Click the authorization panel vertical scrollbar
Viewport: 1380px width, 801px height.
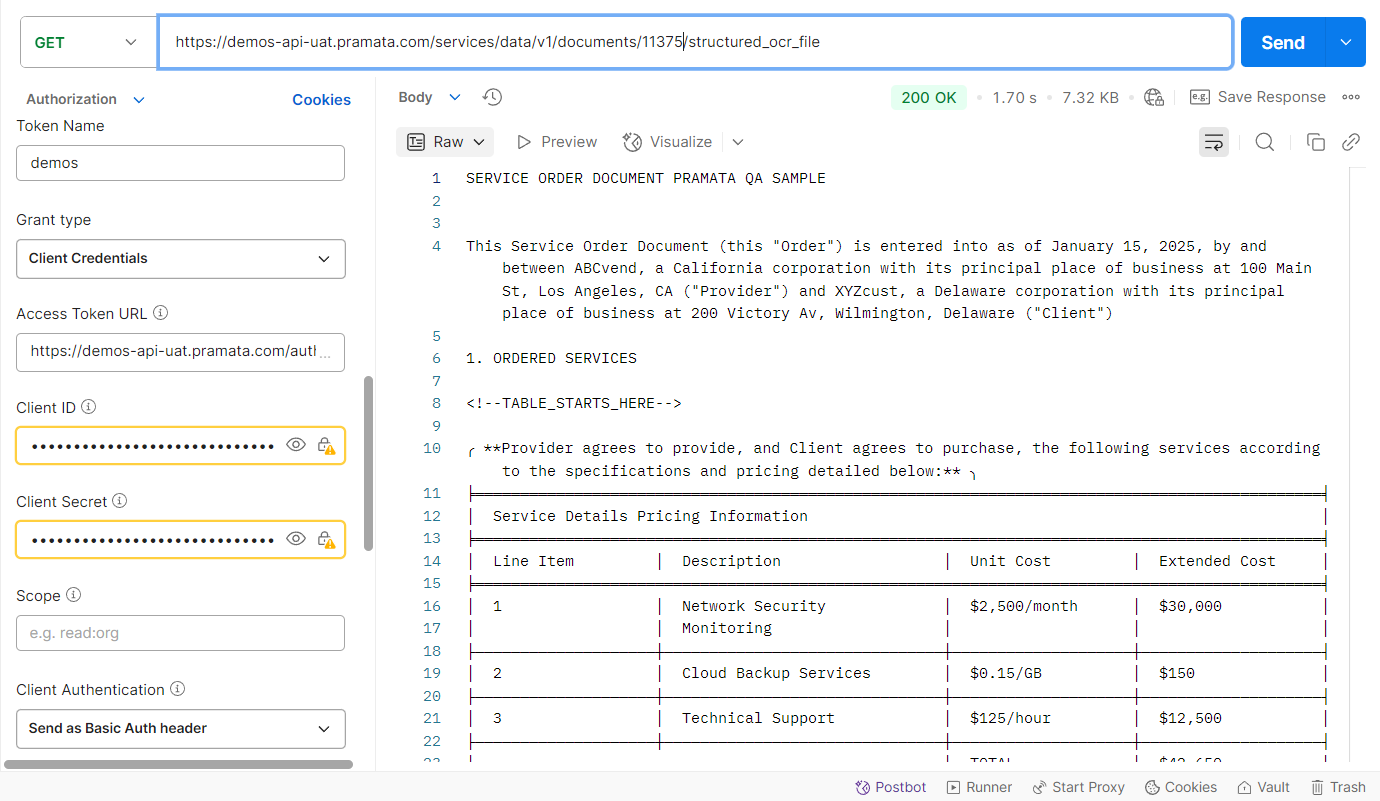coord(368,463)
